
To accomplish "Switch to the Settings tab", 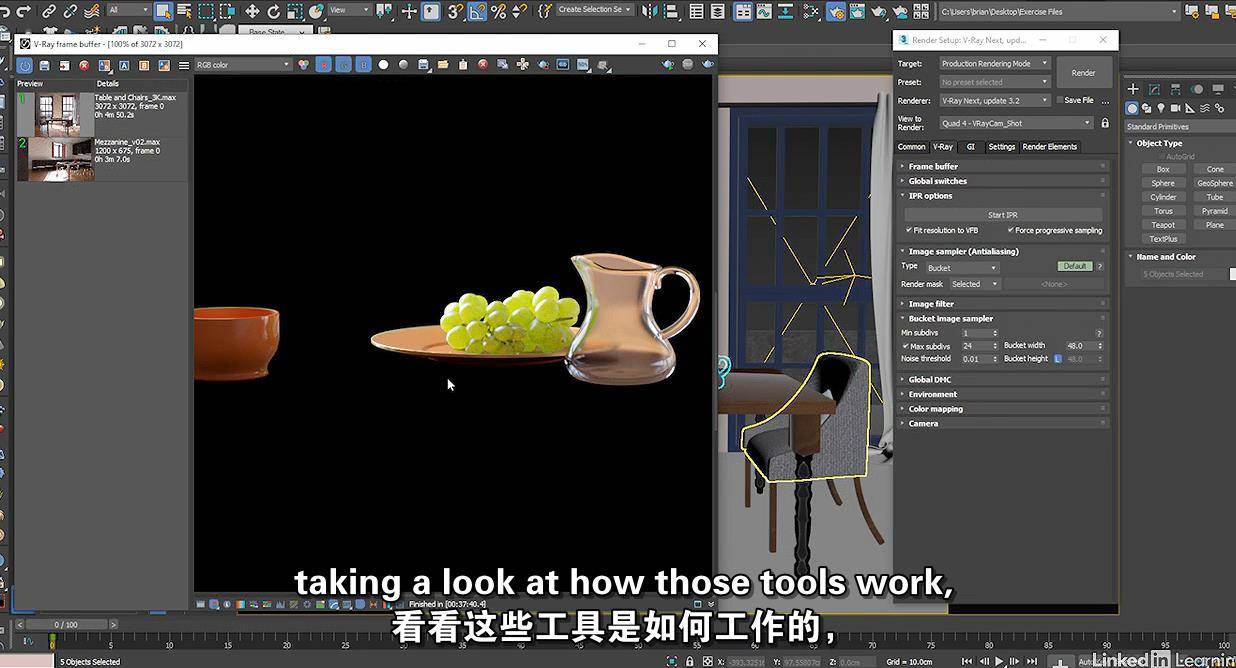I will click(1002, 146).
